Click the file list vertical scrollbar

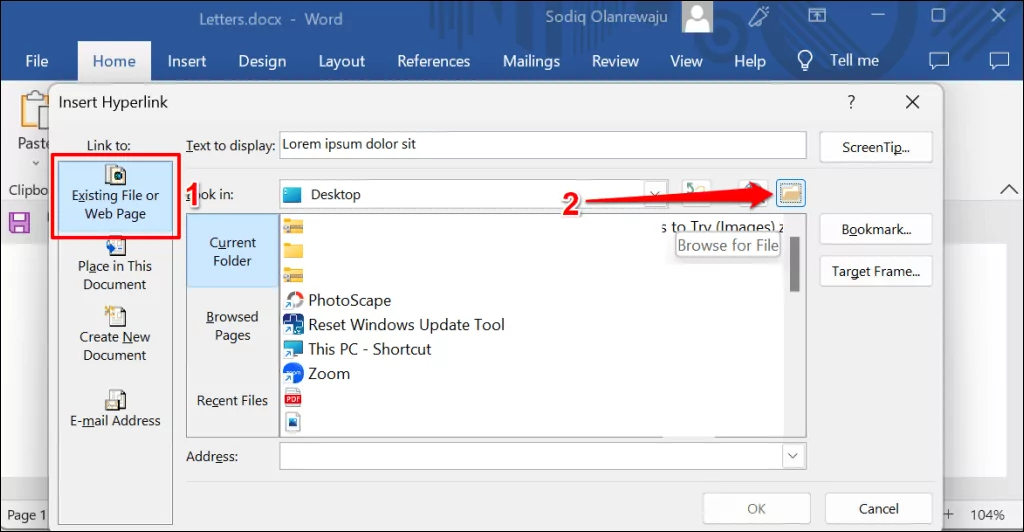794,264
